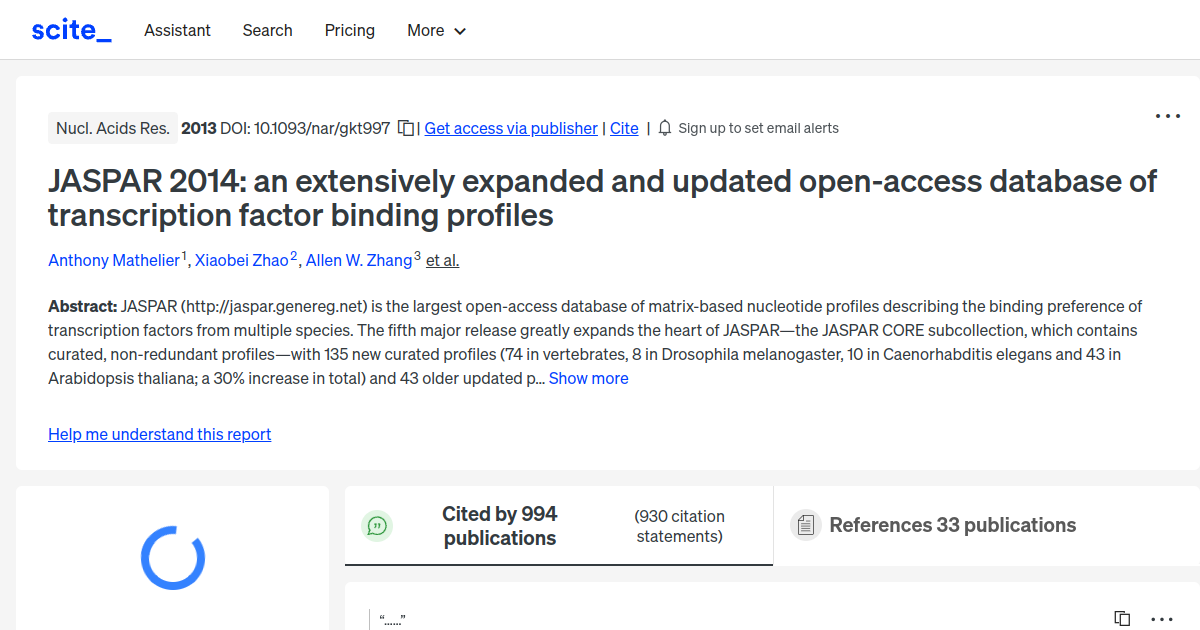Click the green citation statement icon
This screenshot has width=1200, height=630.
click(377, 525)
